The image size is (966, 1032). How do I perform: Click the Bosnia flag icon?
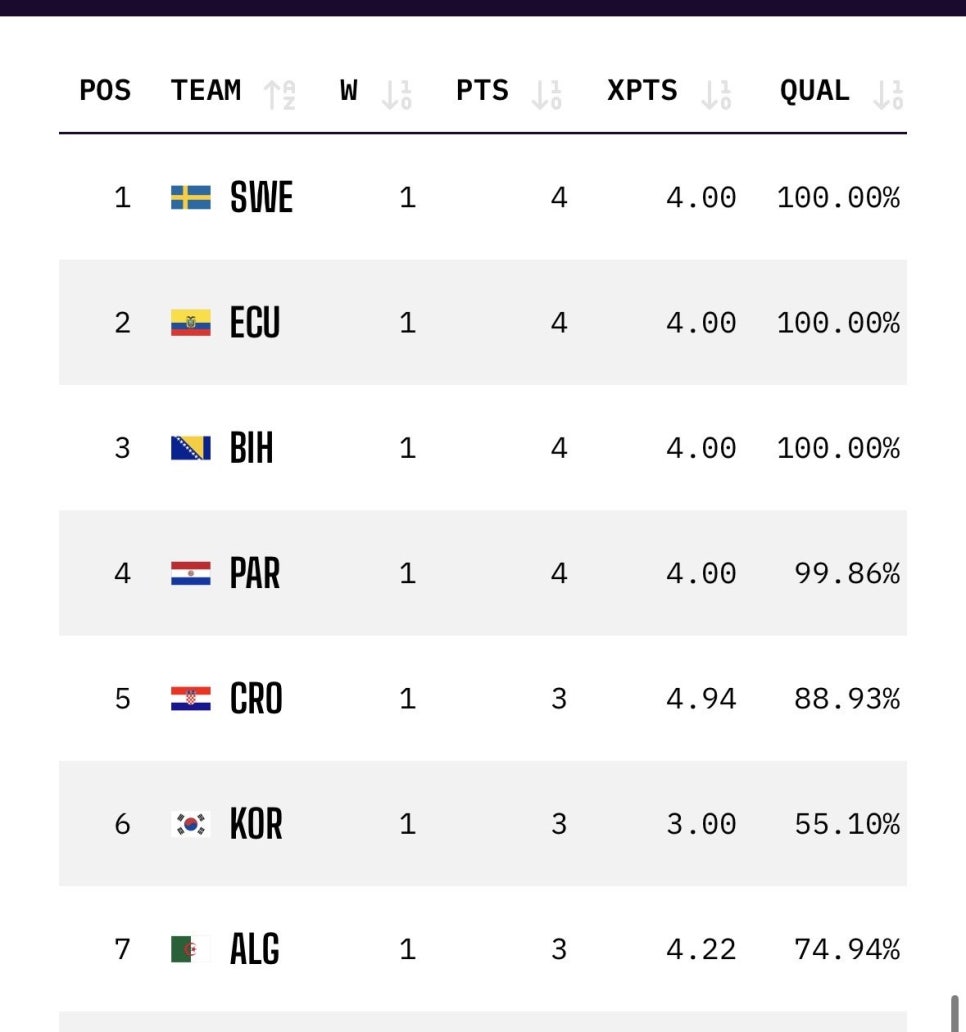pos(191,448)
